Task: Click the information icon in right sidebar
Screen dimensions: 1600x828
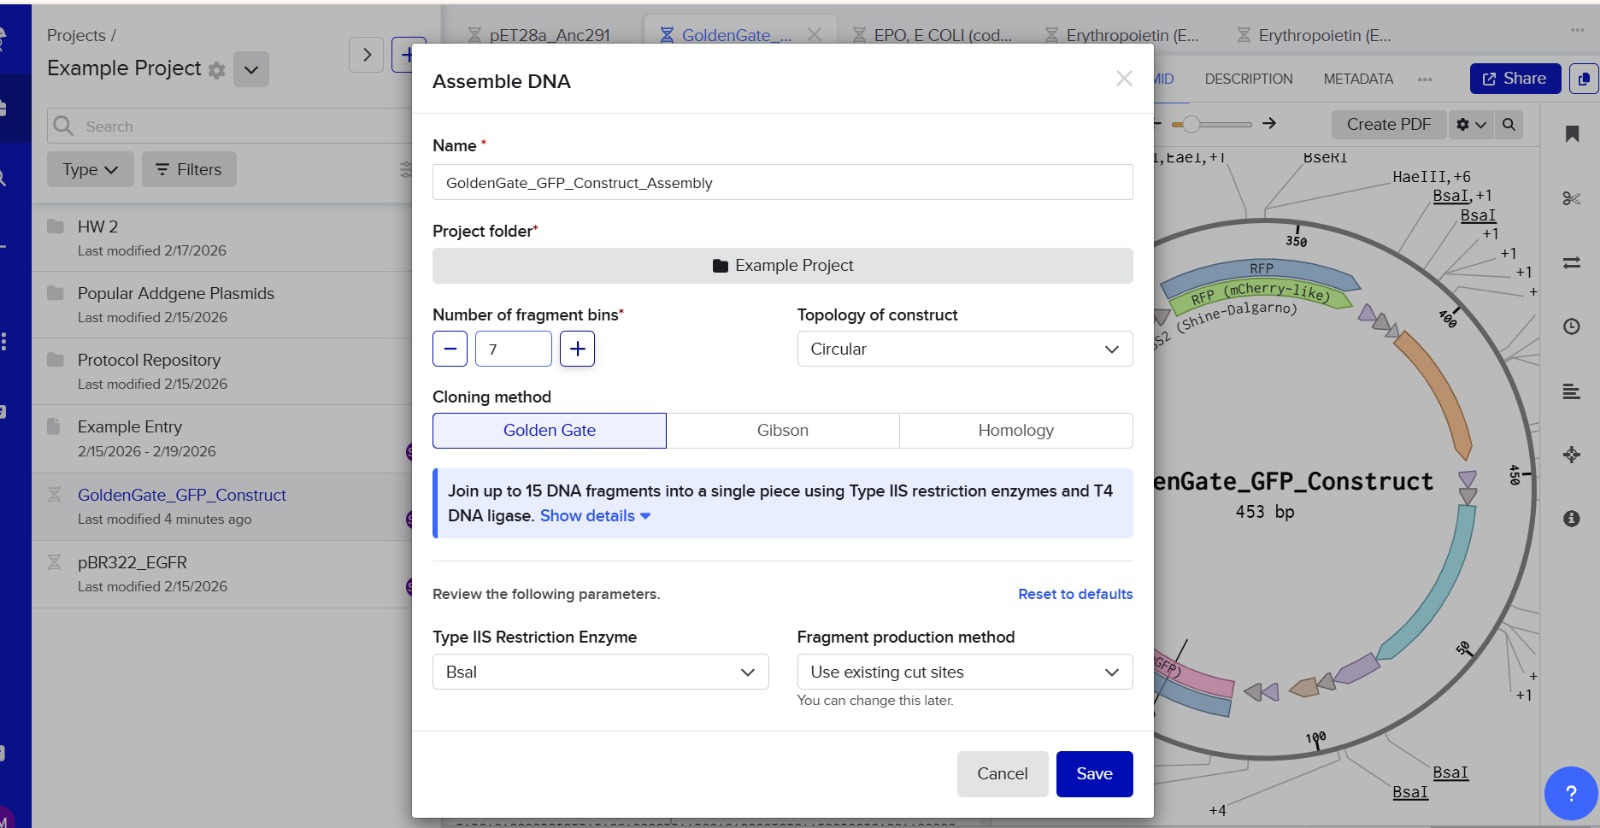Action: pyautogui.click(x=1572, y=518)
